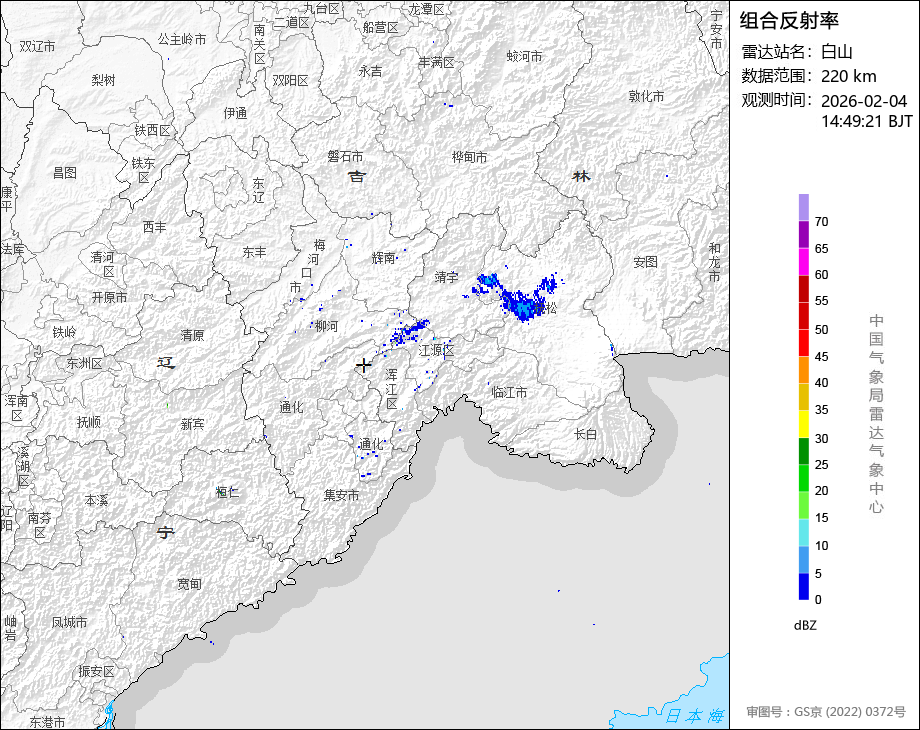Click the 昌图 map label
This screenshot has height=730, width=920.
click(65, 173)
